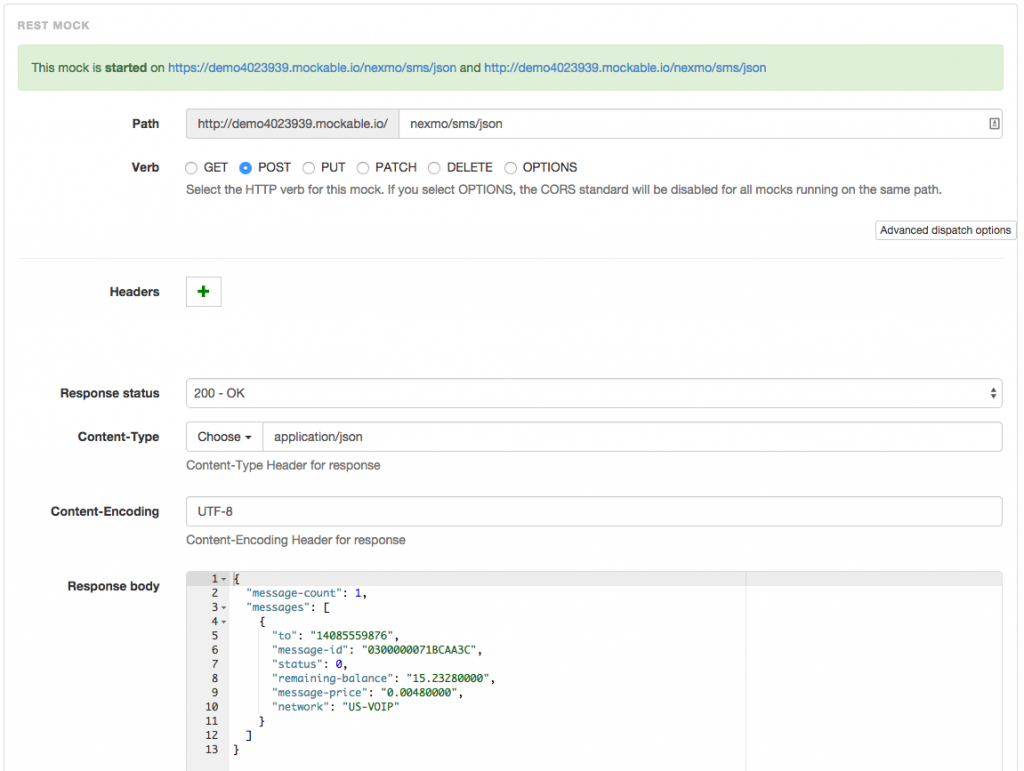
Task: Focus the Content-Type text field
Action: pyautogui.click(x=630, y=437)
